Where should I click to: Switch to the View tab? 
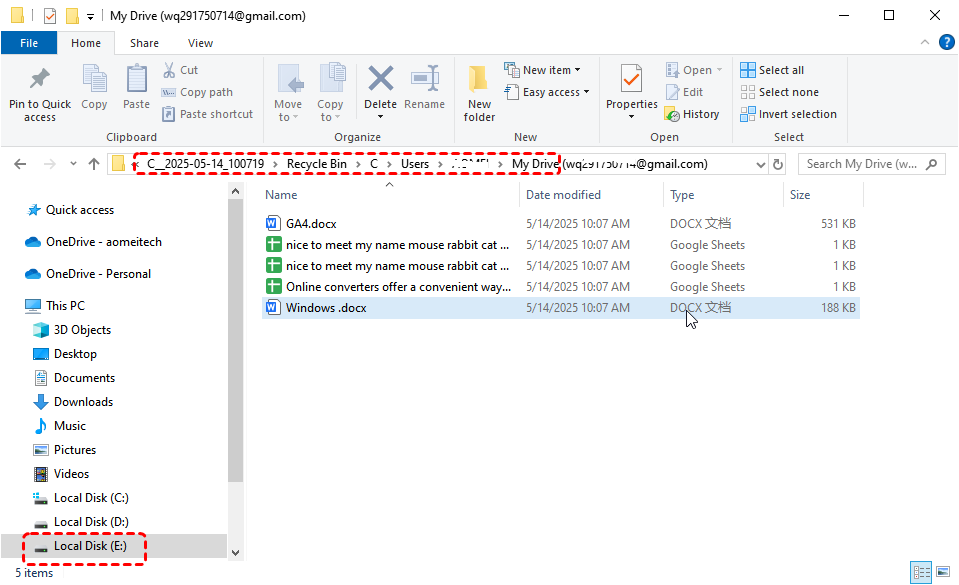201,43
